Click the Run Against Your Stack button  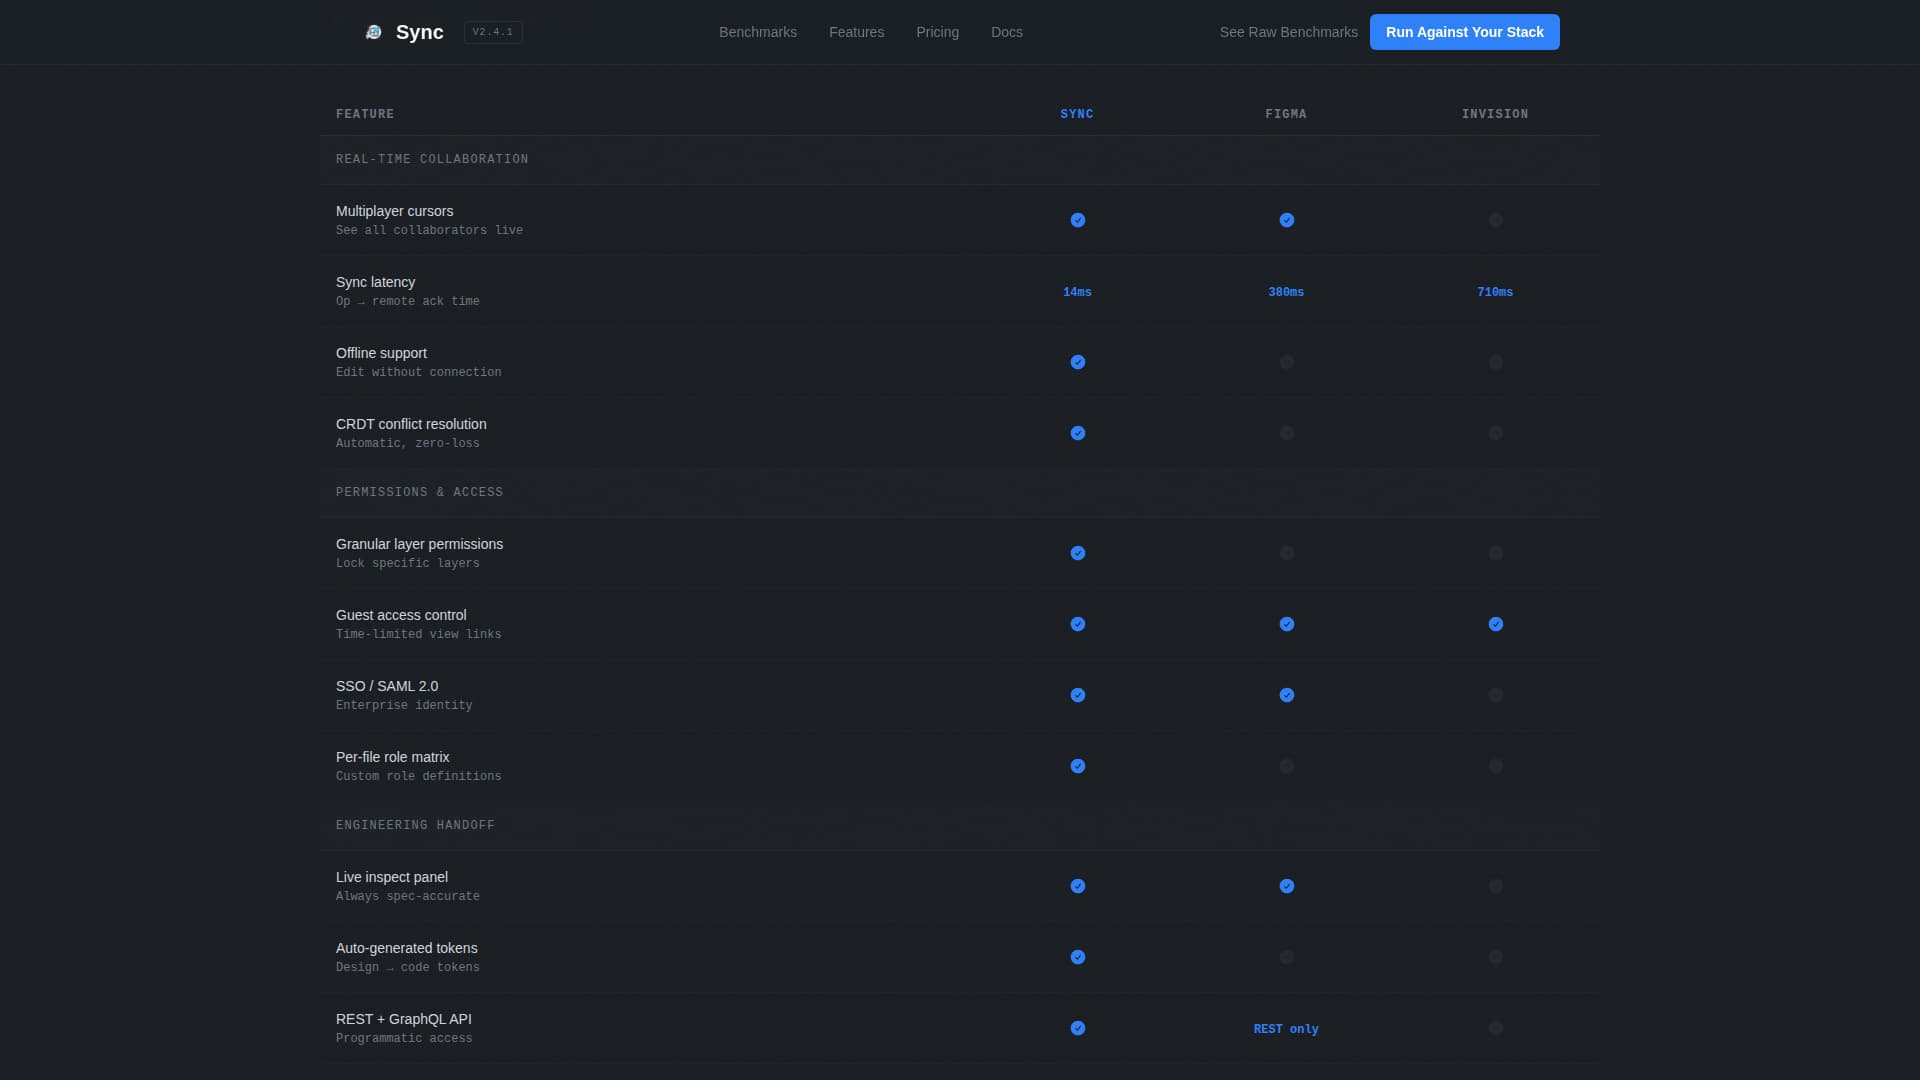(x=1464, y=31)
